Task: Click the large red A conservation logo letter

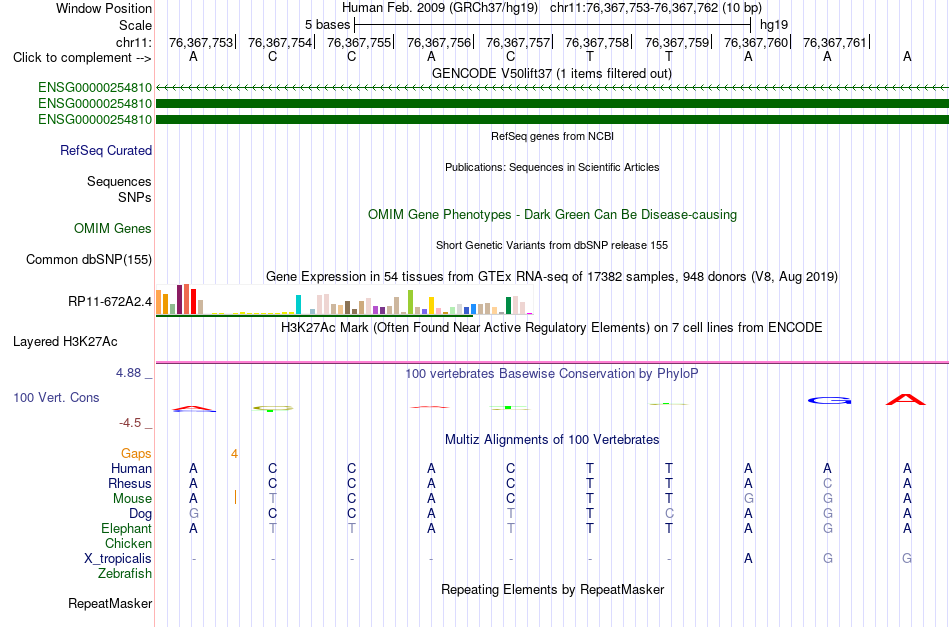Action: click(906, 399)
